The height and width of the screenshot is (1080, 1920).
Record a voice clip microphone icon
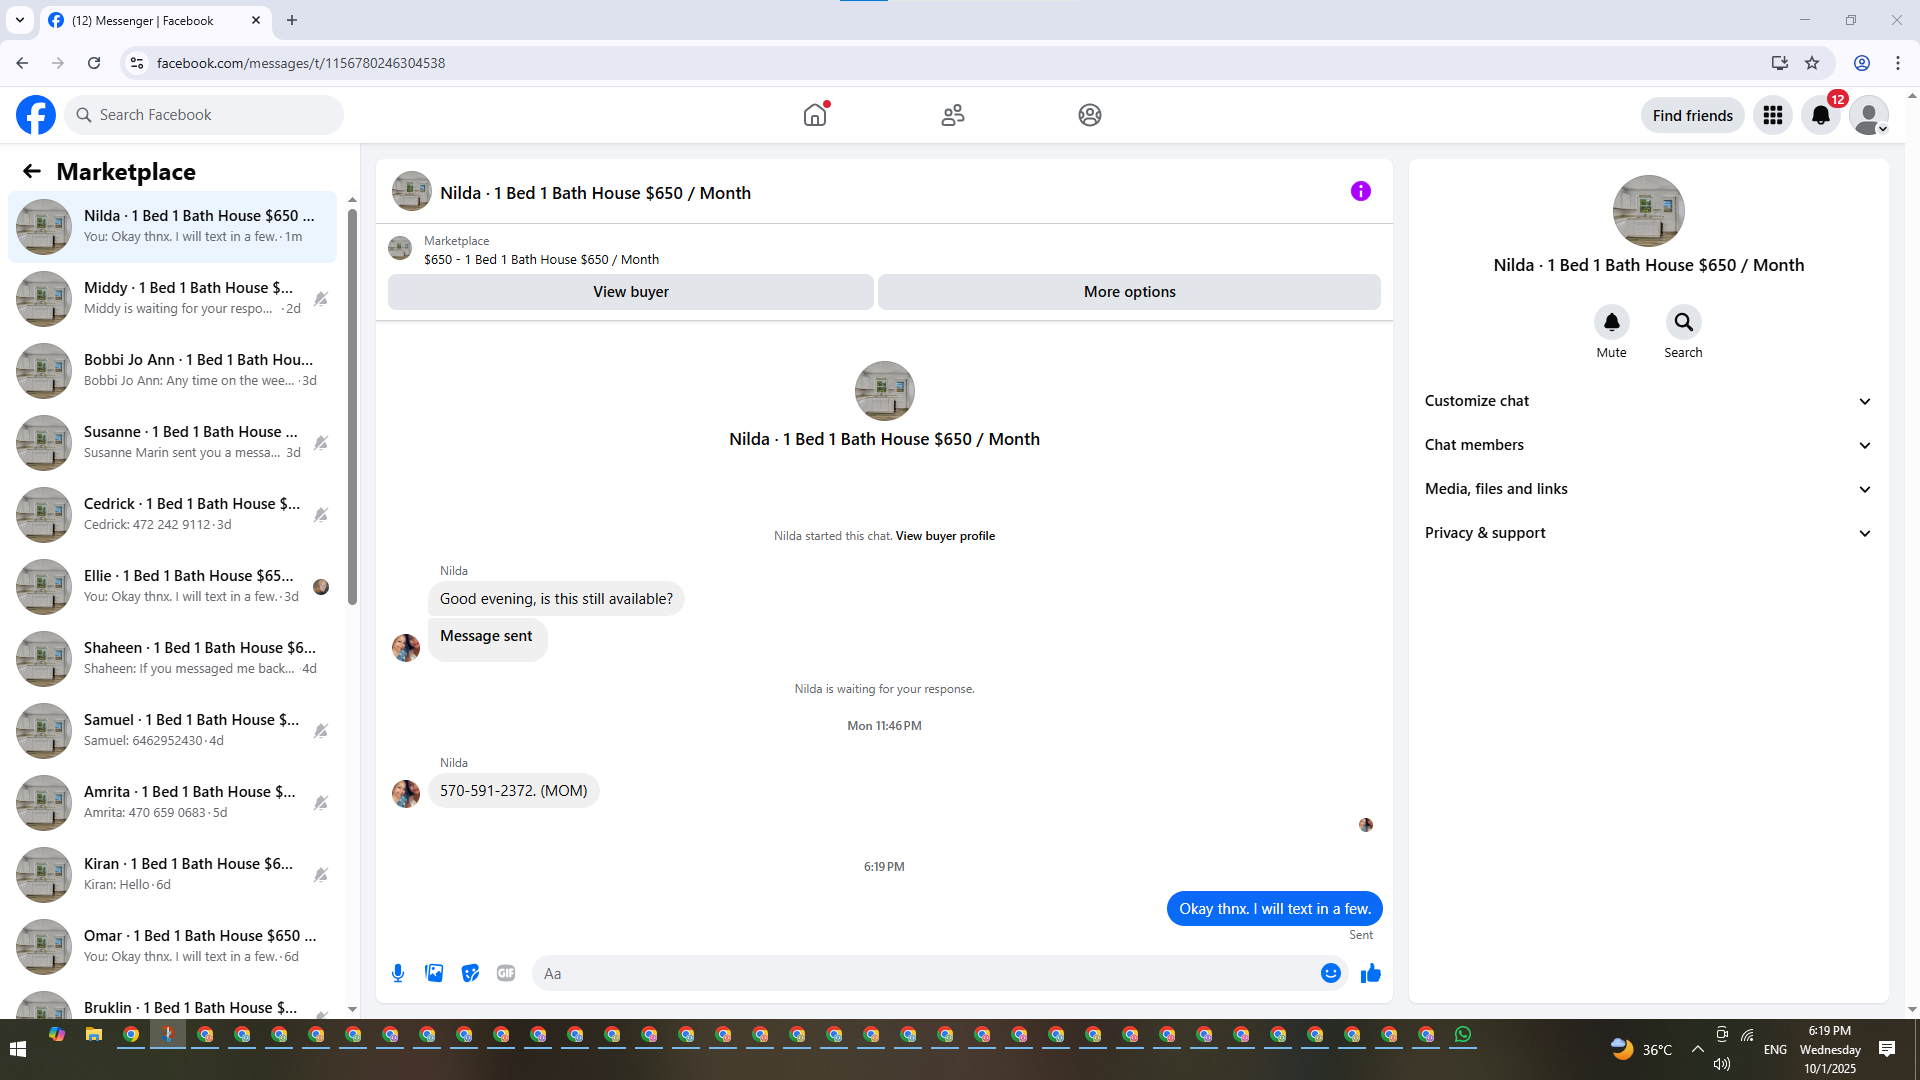click(398, 973)
